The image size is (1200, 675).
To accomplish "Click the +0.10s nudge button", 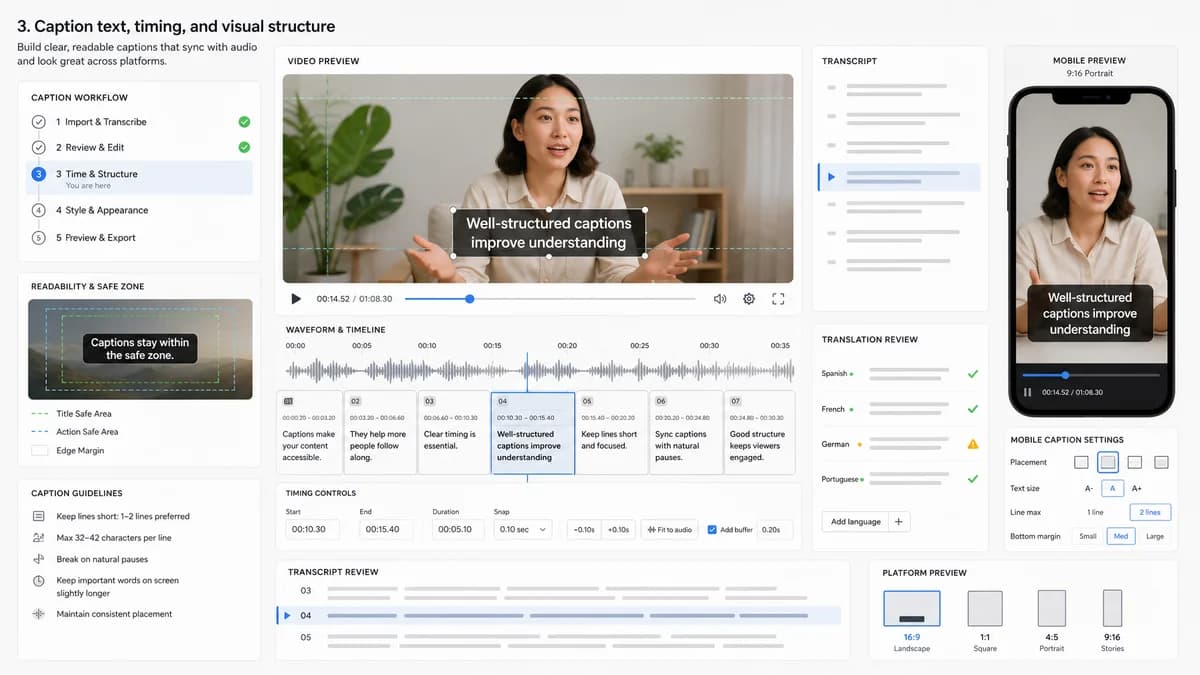I will coord(618,529).
